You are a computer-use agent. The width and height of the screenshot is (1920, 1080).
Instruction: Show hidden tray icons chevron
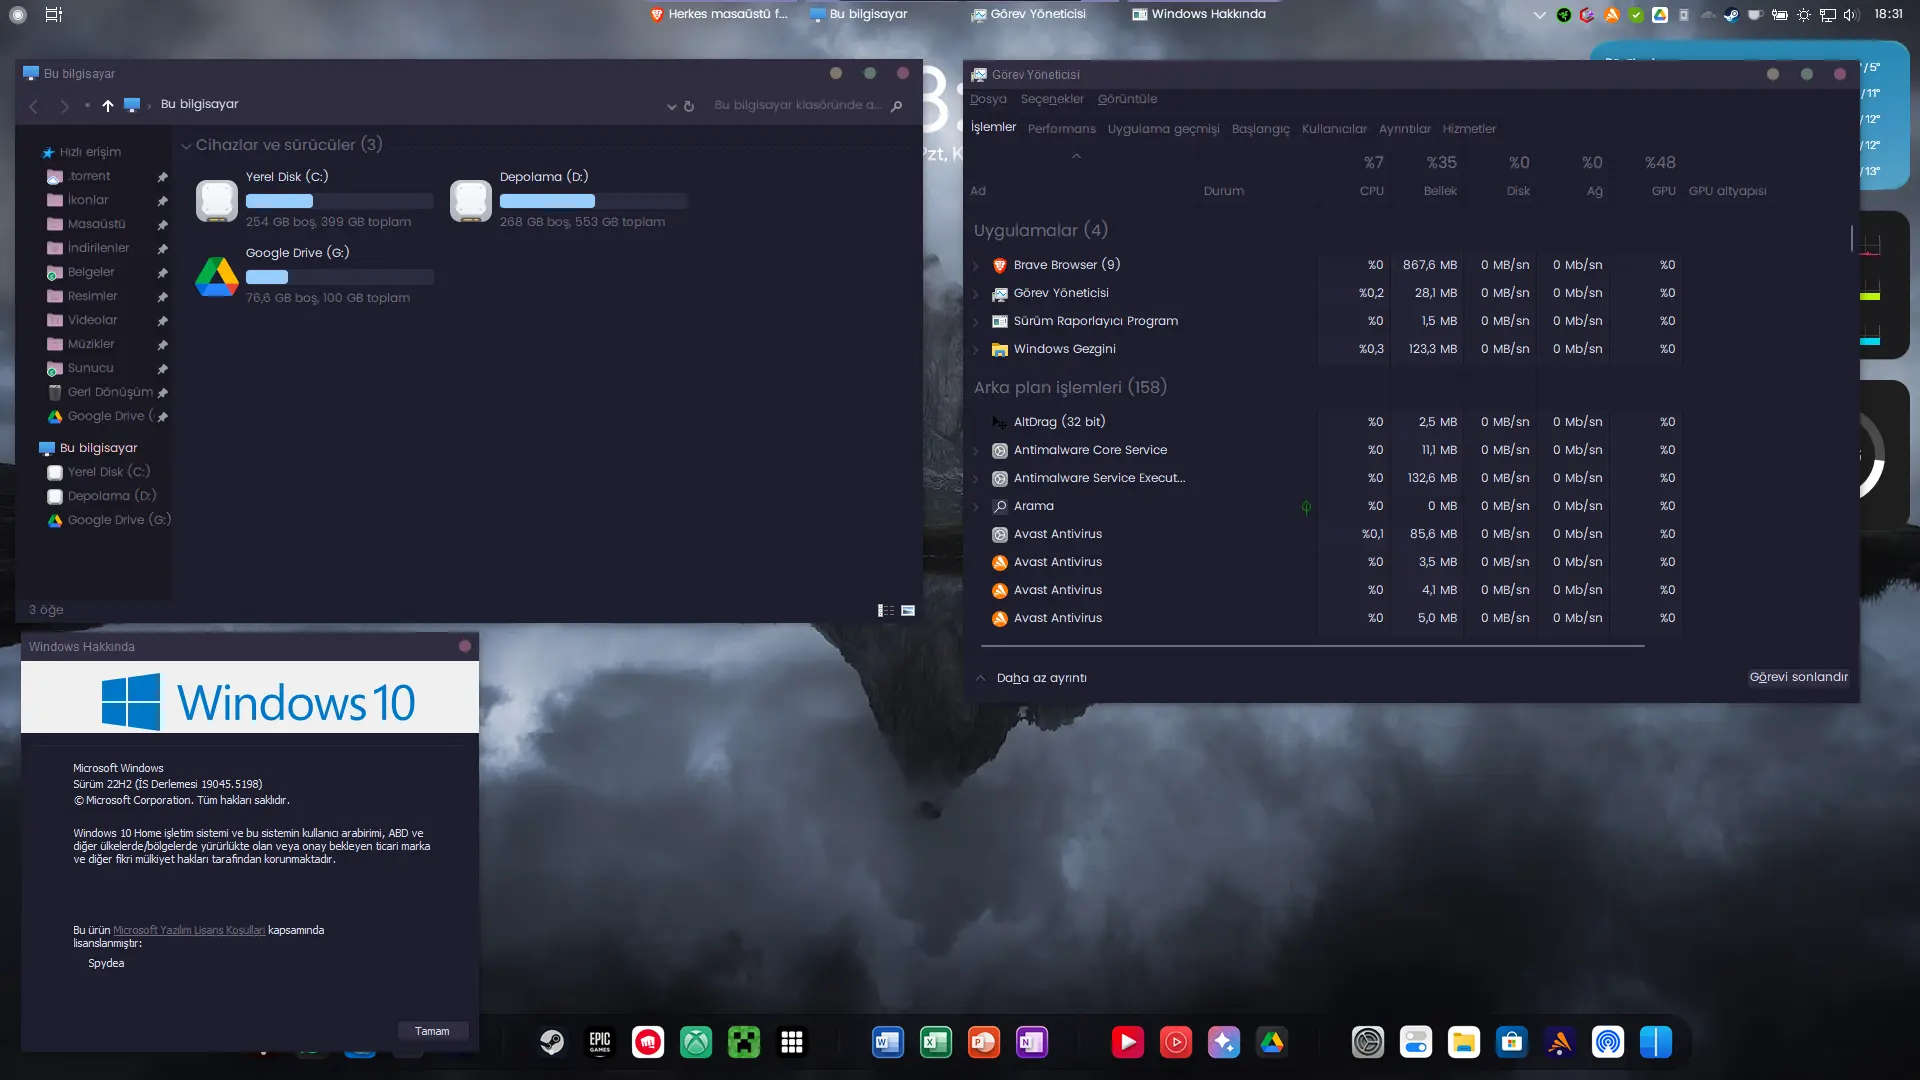(x=1540, y=15)
